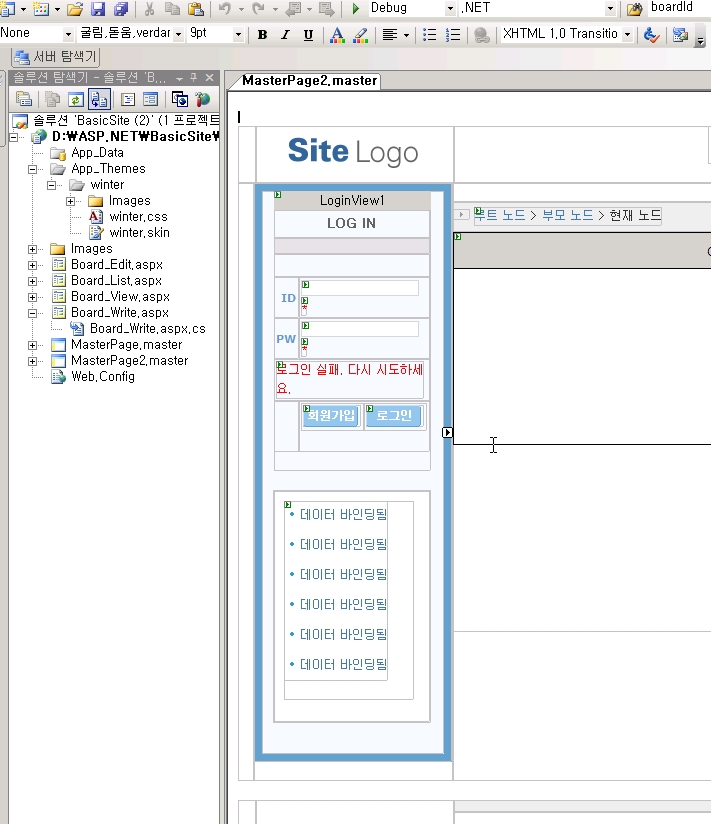The image size is (711, 824).
Task: Pin the Solution Explorer panel
Action: click(193, 78)
